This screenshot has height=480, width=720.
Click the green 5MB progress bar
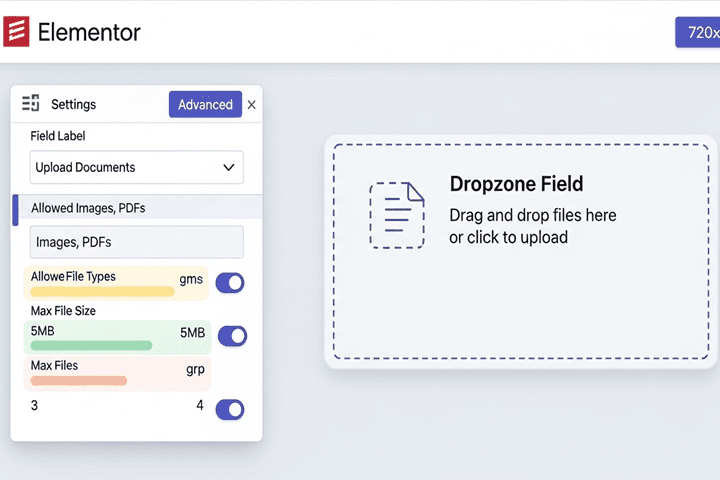coord(91,345)
